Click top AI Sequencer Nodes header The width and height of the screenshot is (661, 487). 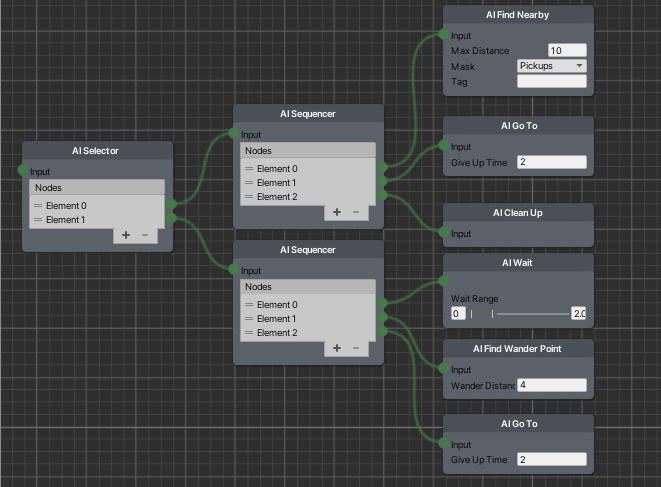point(308,151)
